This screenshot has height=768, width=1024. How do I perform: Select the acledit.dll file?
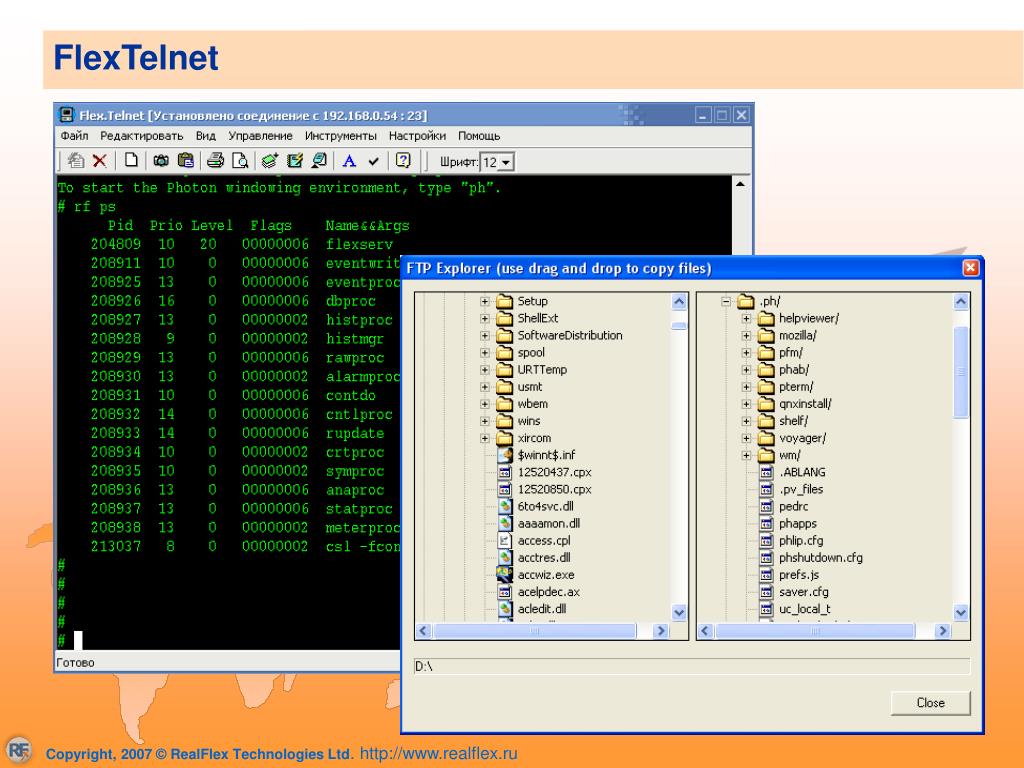(x=541, y=609)
